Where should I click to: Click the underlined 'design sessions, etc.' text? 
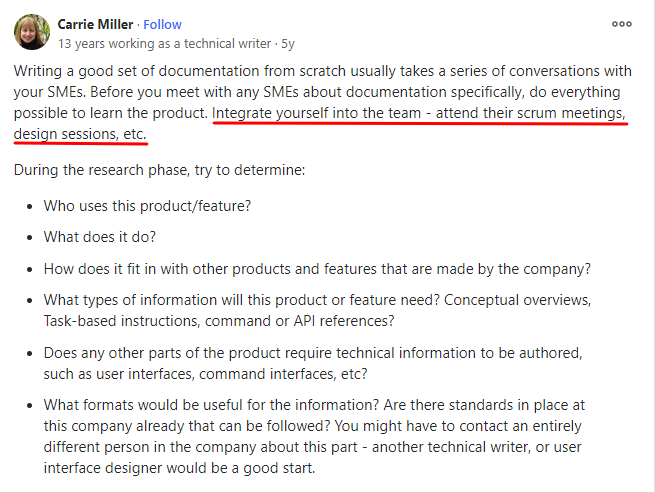pyautogui.click(x=80, y=134)
